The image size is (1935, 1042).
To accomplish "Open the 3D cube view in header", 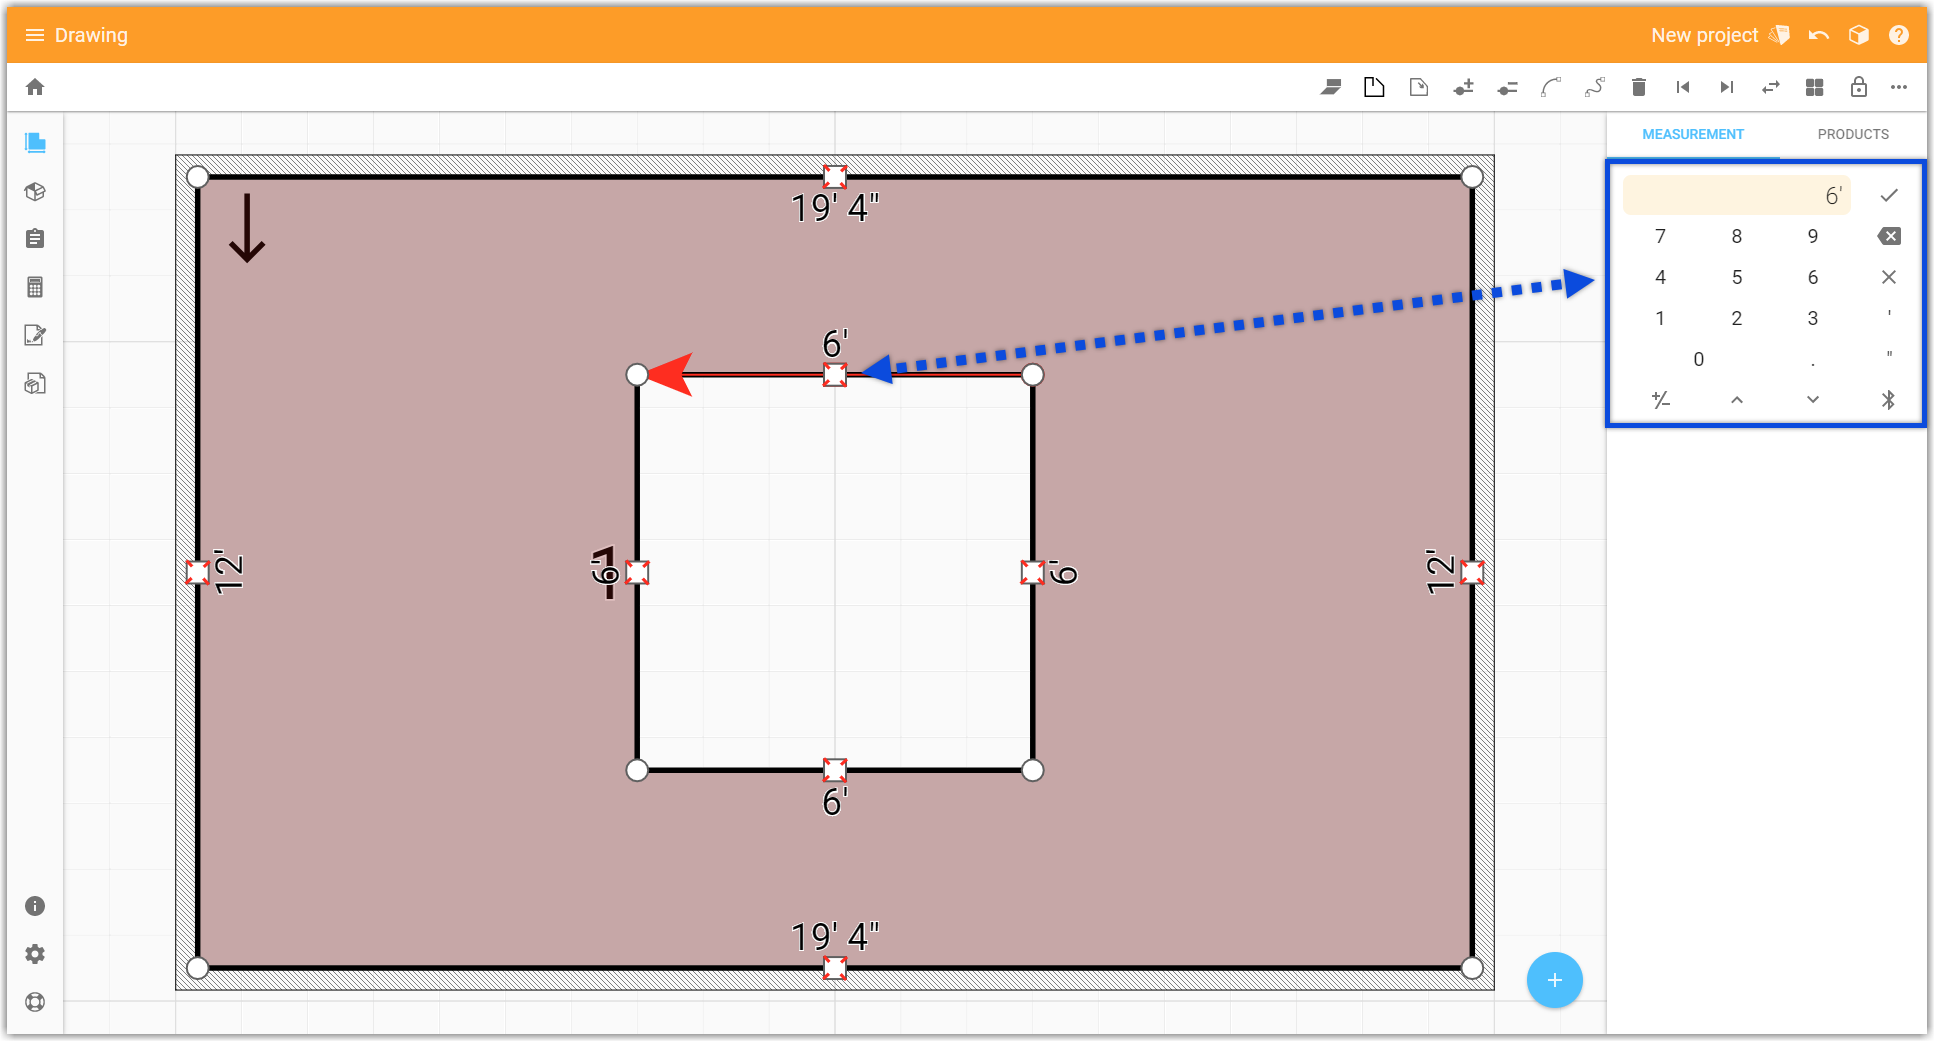I will (x=1859, y=35).
